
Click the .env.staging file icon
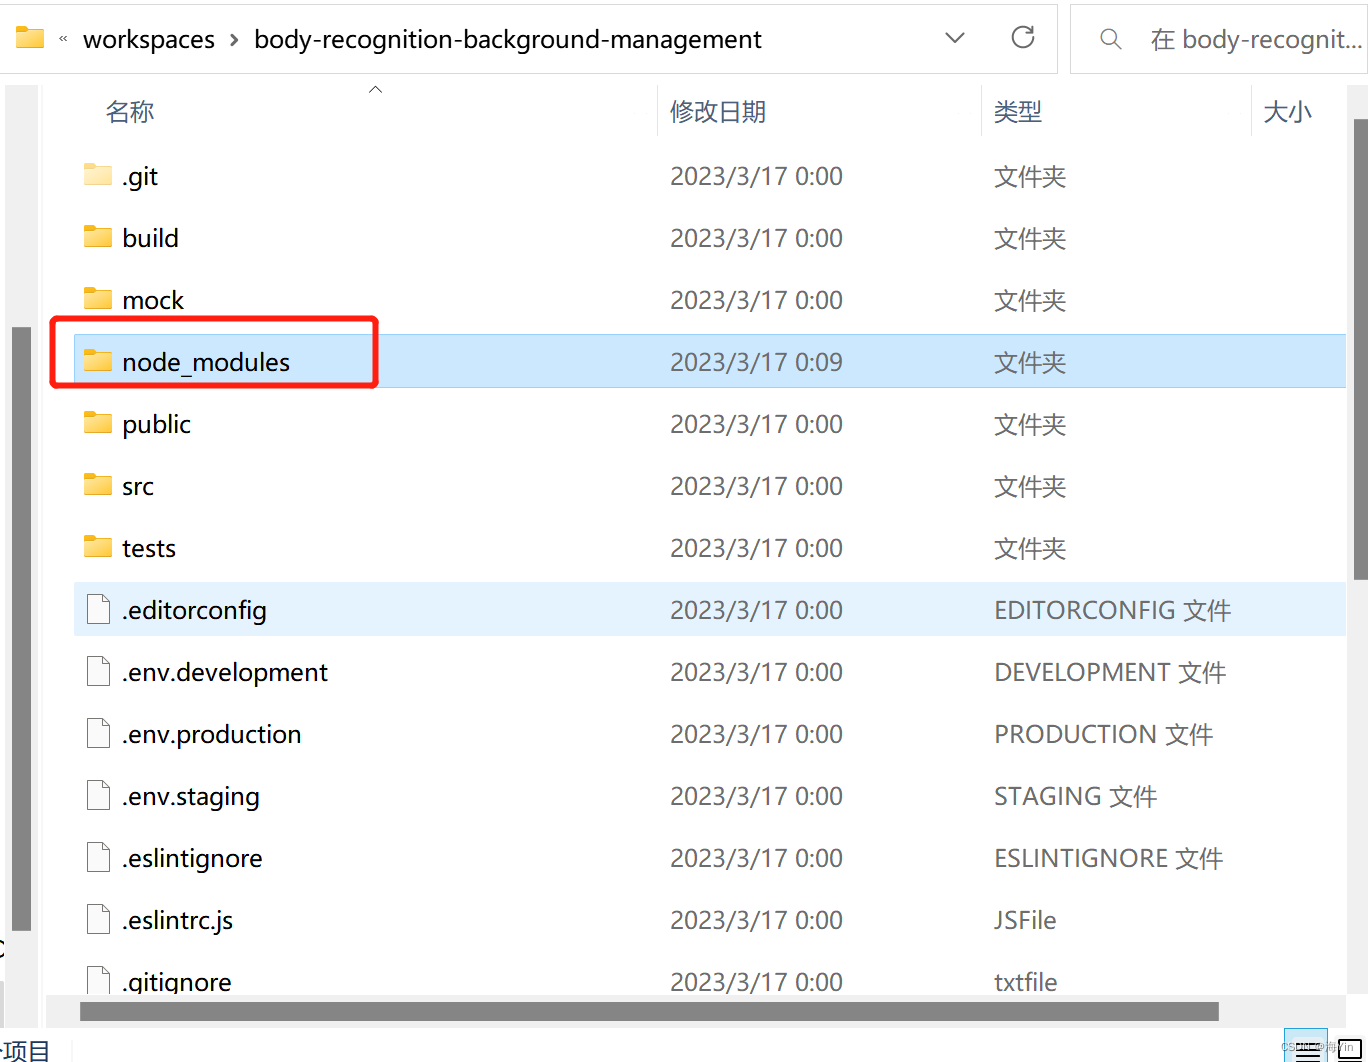pos(98,795)
